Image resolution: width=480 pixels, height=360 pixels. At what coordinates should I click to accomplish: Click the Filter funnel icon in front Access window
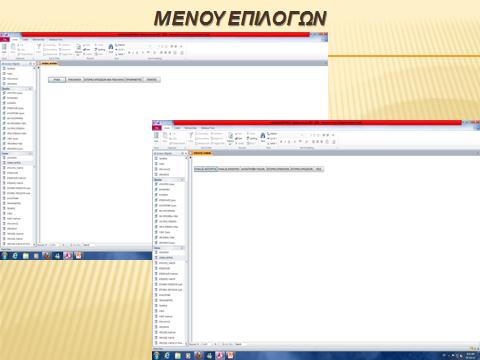click(x=191, y=135)
